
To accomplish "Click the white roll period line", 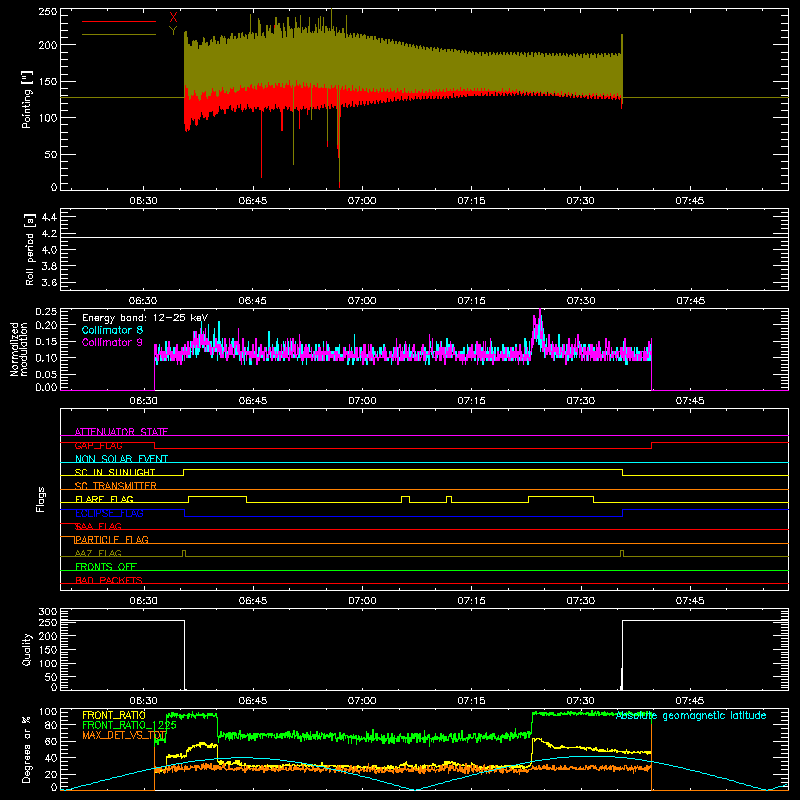I will click(x=424, y=237).
